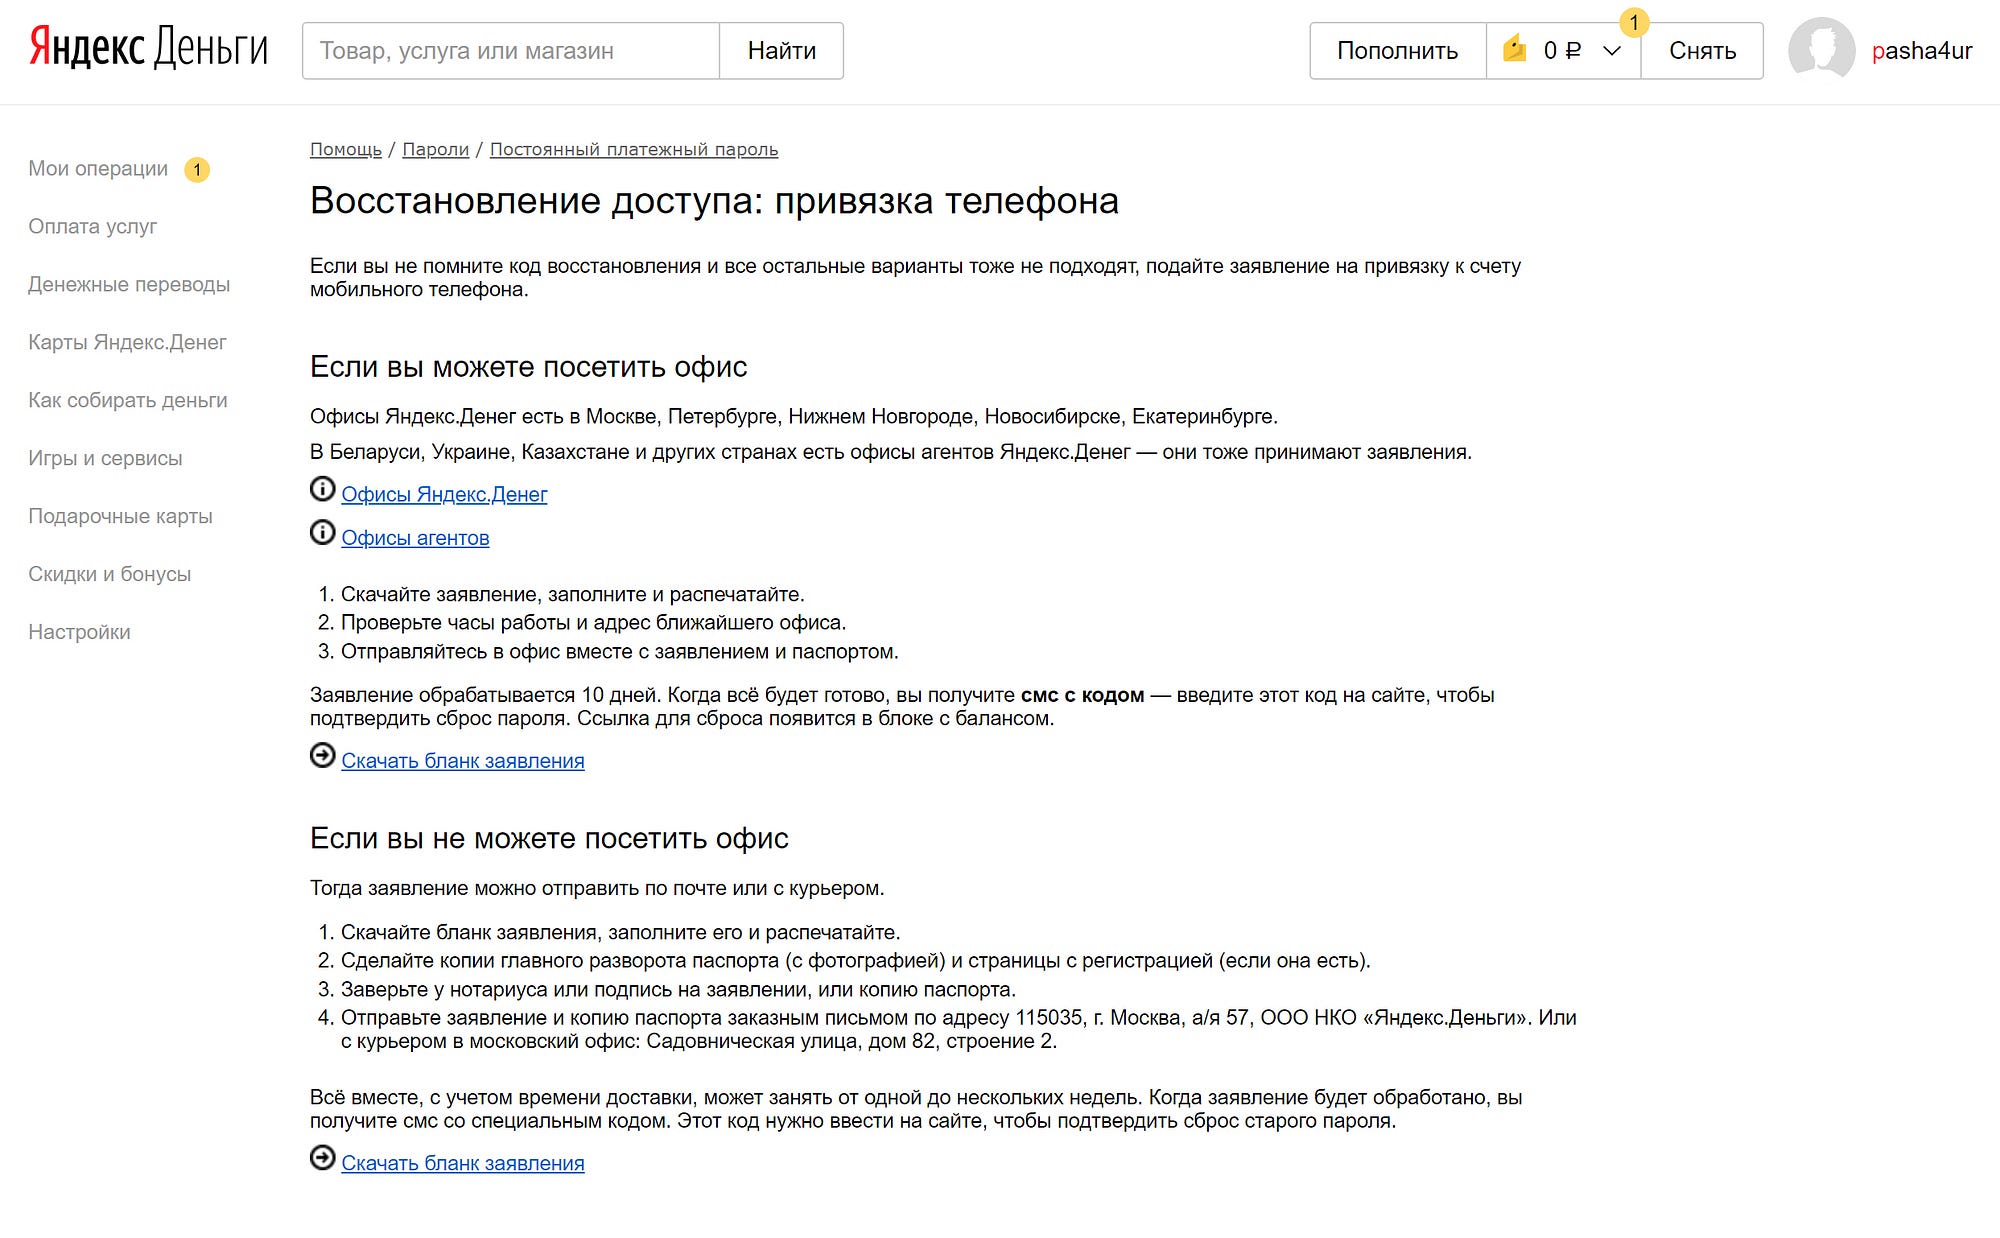The width and height of the screenshot is (2000, 1238).
Task: Click line Заявление обрабатывается 10 дней
Action: [902, 707]
